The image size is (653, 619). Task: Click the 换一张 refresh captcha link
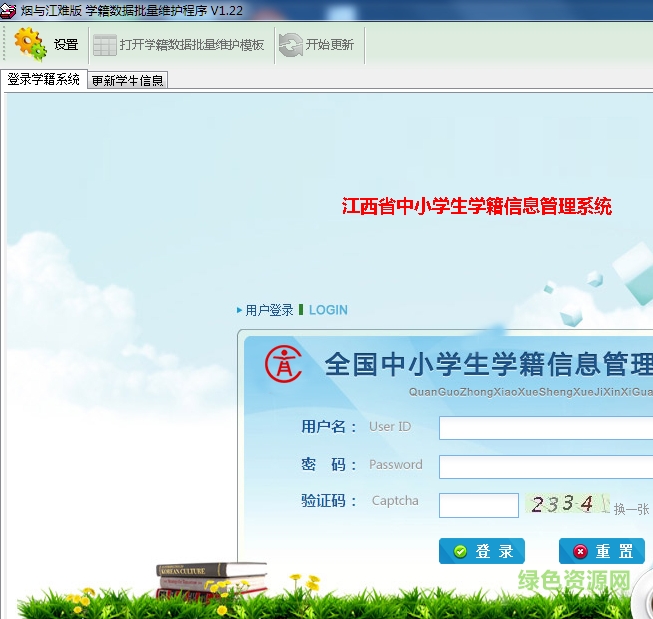coord(631,509)
